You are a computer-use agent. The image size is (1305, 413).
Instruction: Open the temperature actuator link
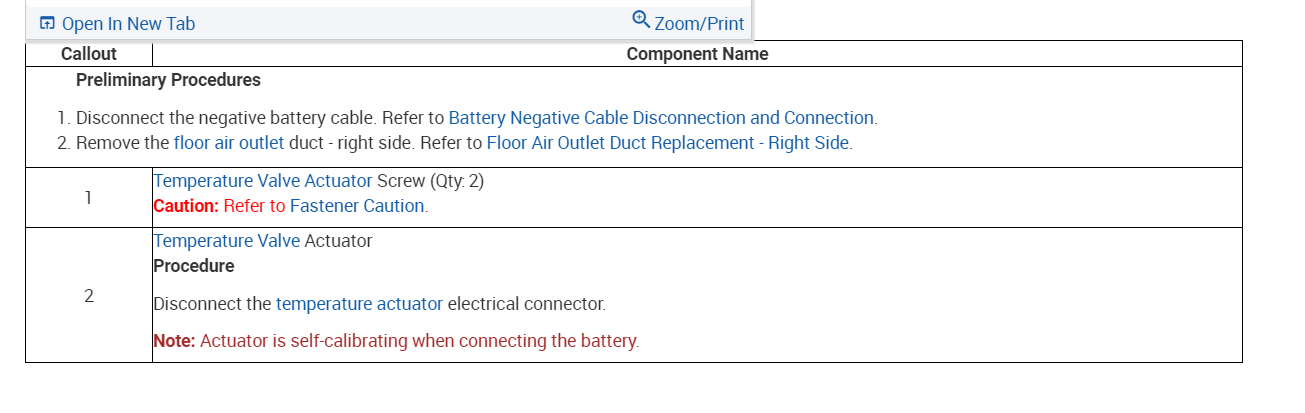(x=359, y=303)
